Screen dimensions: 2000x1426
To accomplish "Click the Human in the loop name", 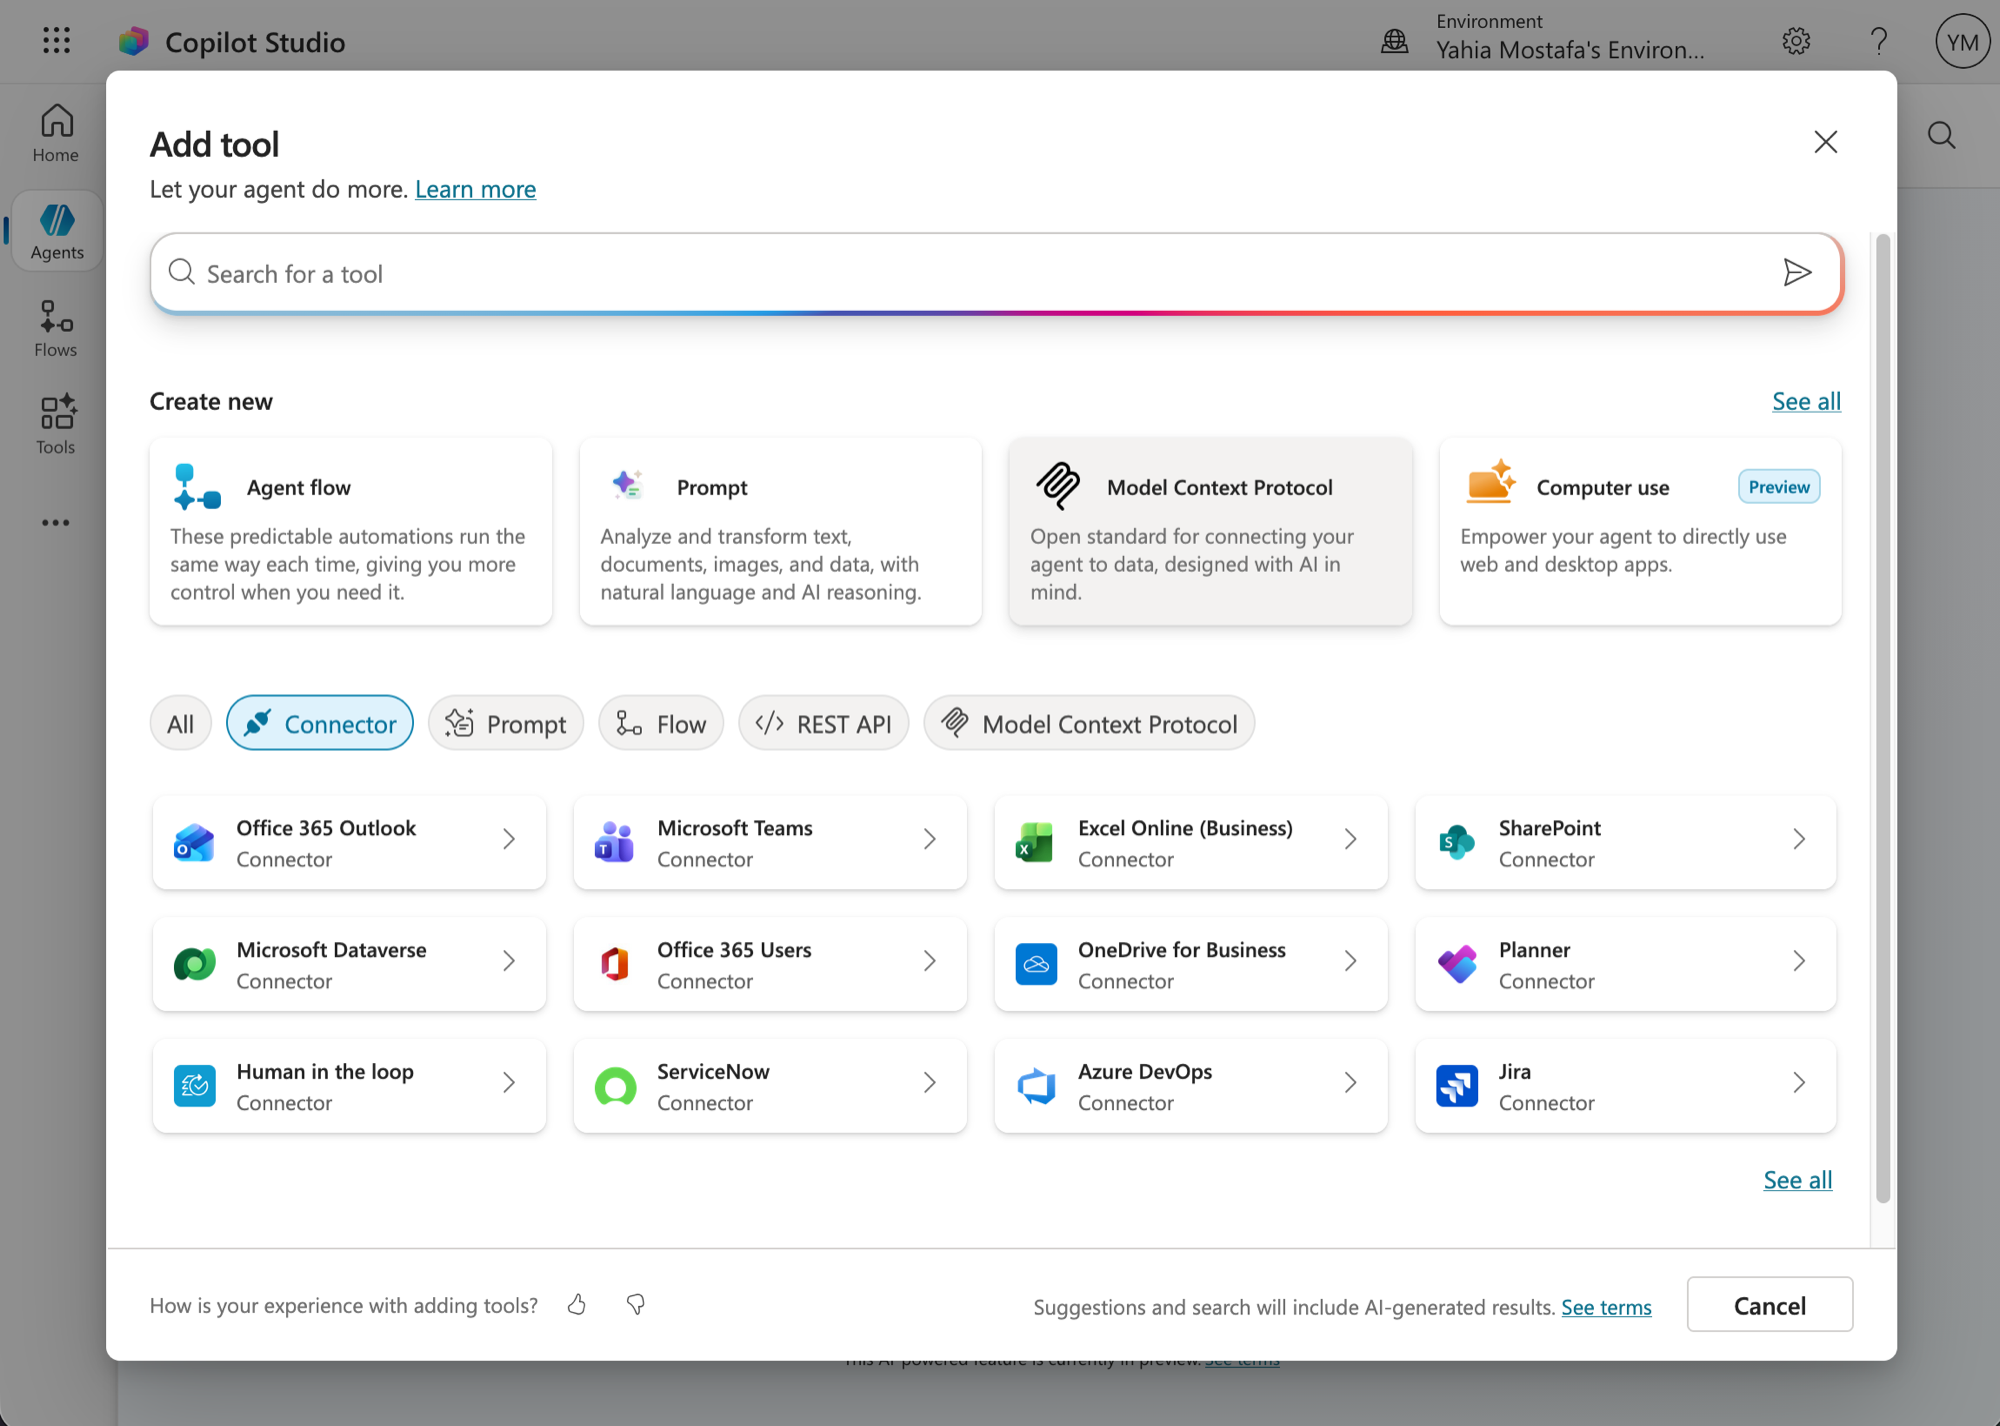I will click(x=325, y=1071).
